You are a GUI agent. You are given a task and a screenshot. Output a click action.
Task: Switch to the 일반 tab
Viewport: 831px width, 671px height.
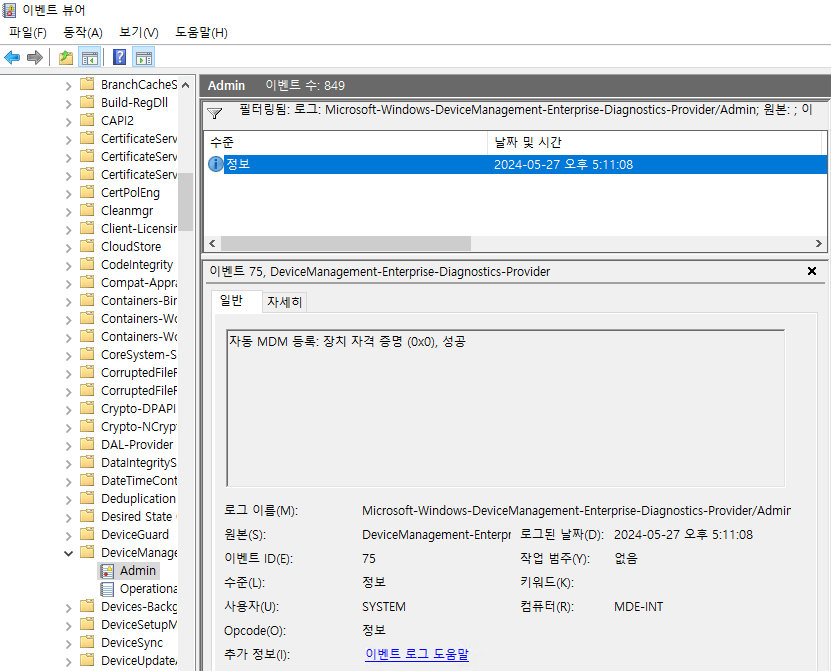(x=236, y=301)
